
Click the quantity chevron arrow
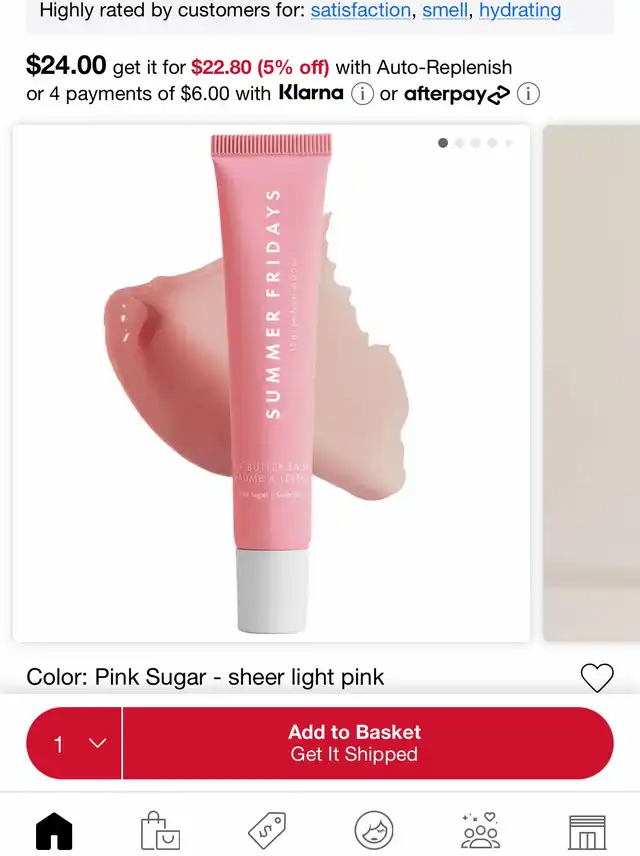click(x=98, y=743)
